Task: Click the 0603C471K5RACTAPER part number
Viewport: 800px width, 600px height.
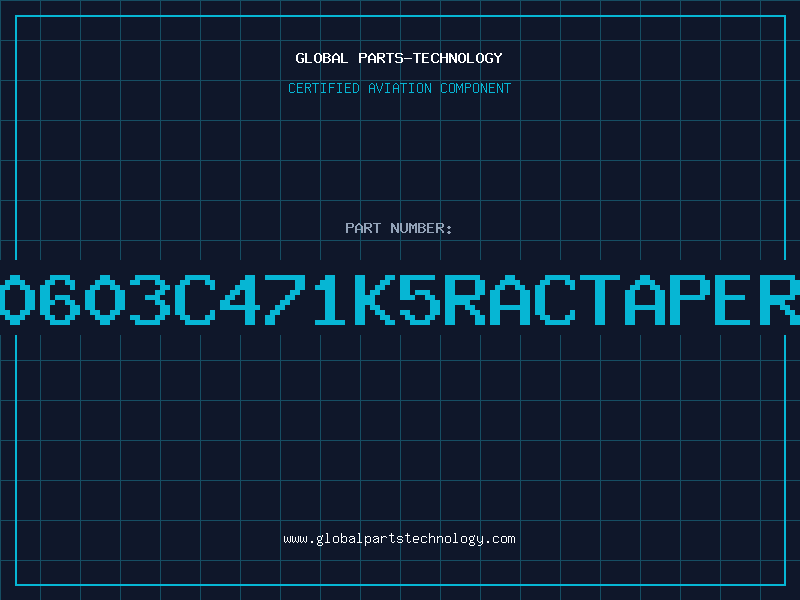Action: point(400,299)
